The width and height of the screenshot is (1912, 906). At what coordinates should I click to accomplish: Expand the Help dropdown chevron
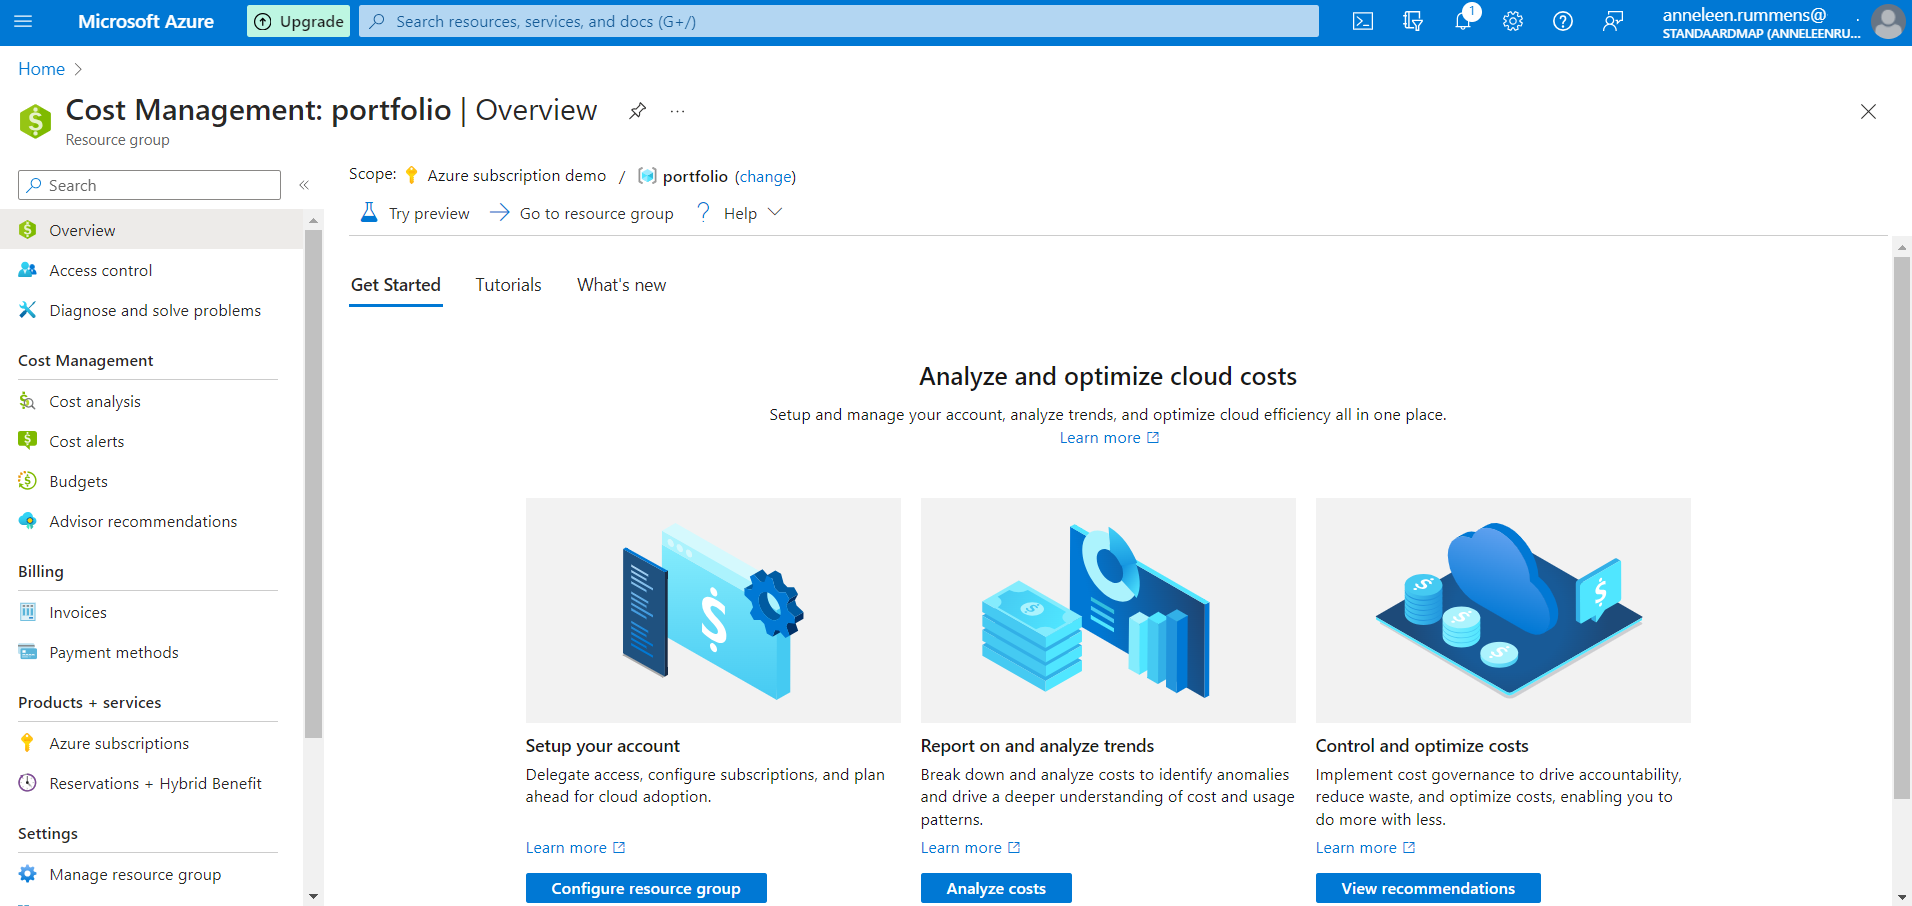coord(775,212)
